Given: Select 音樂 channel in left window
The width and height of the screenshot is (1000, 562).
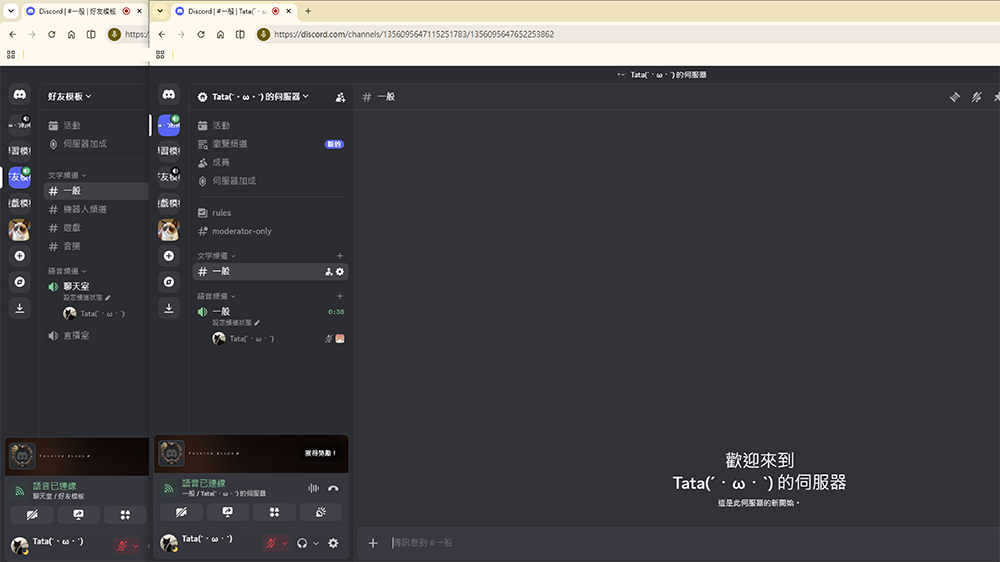Looking at the screenshot, I should click(x=96, y=246).
